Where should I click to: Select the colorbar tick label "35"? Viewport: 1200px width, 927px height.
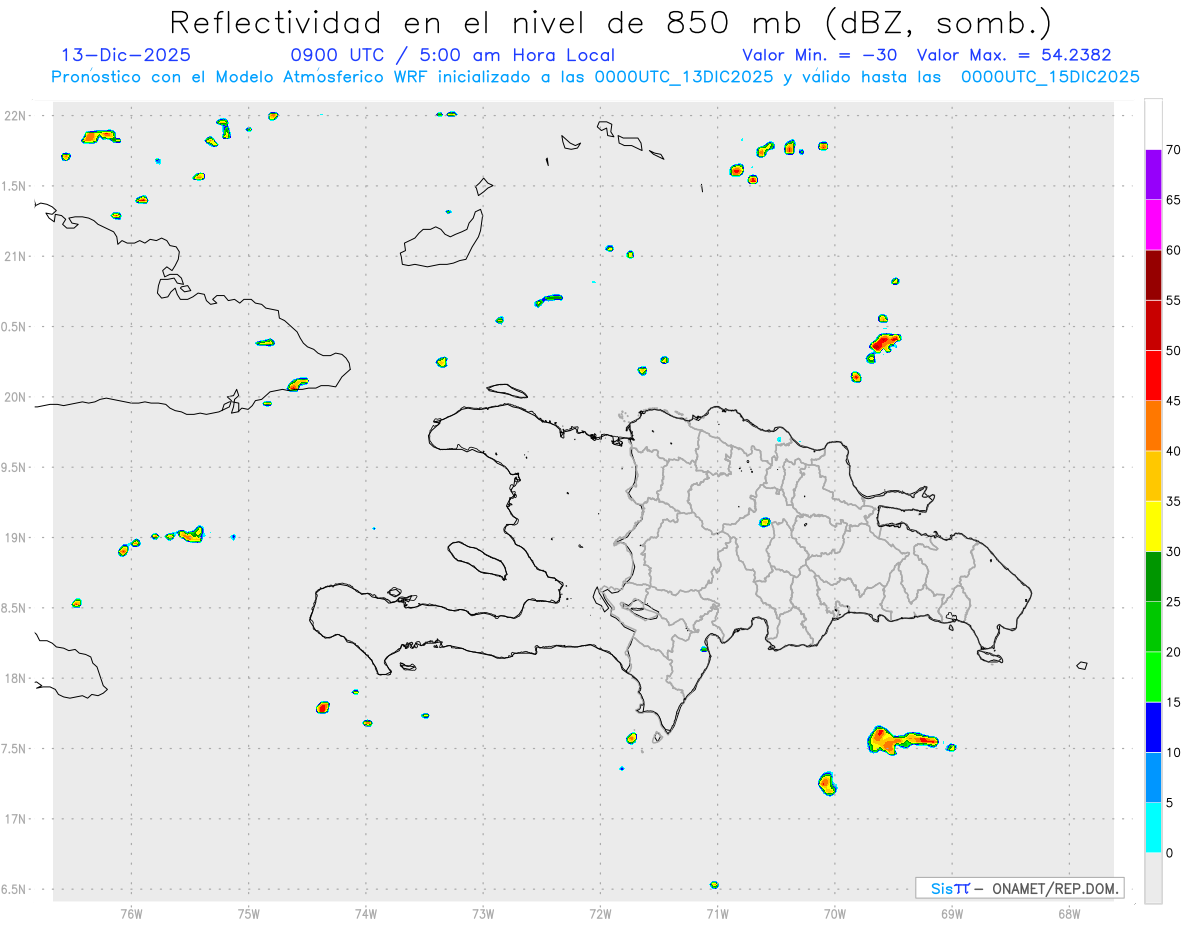[x=1173, y=501]
